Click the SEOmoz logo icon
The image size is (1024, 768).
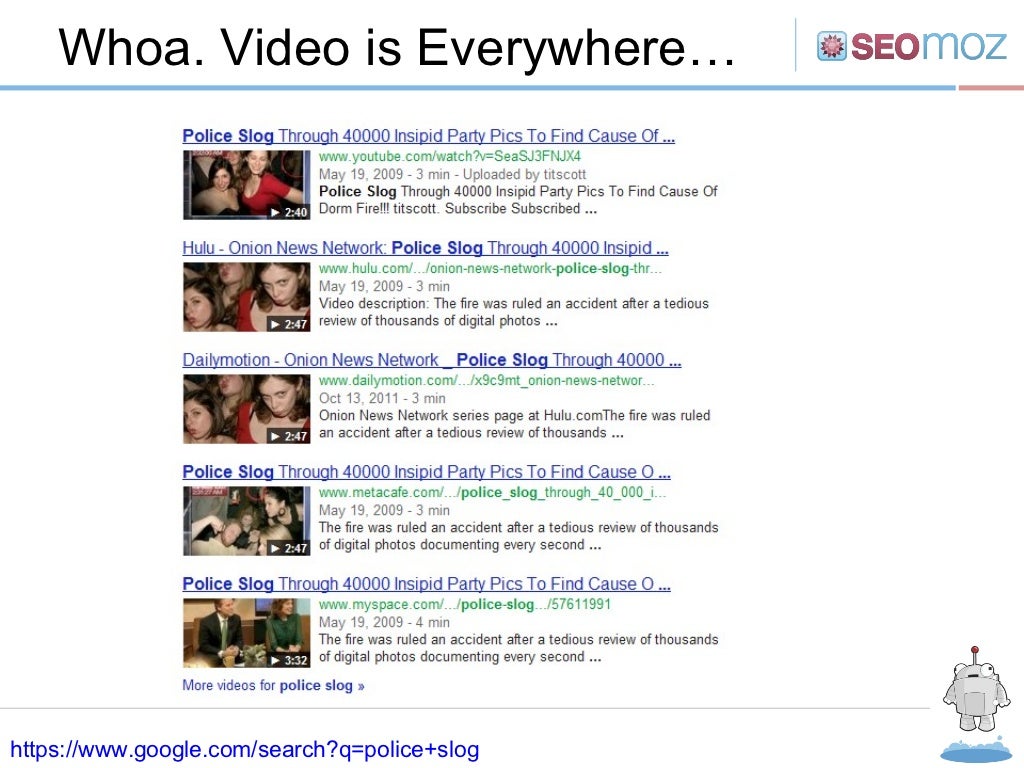pos(831,46)
